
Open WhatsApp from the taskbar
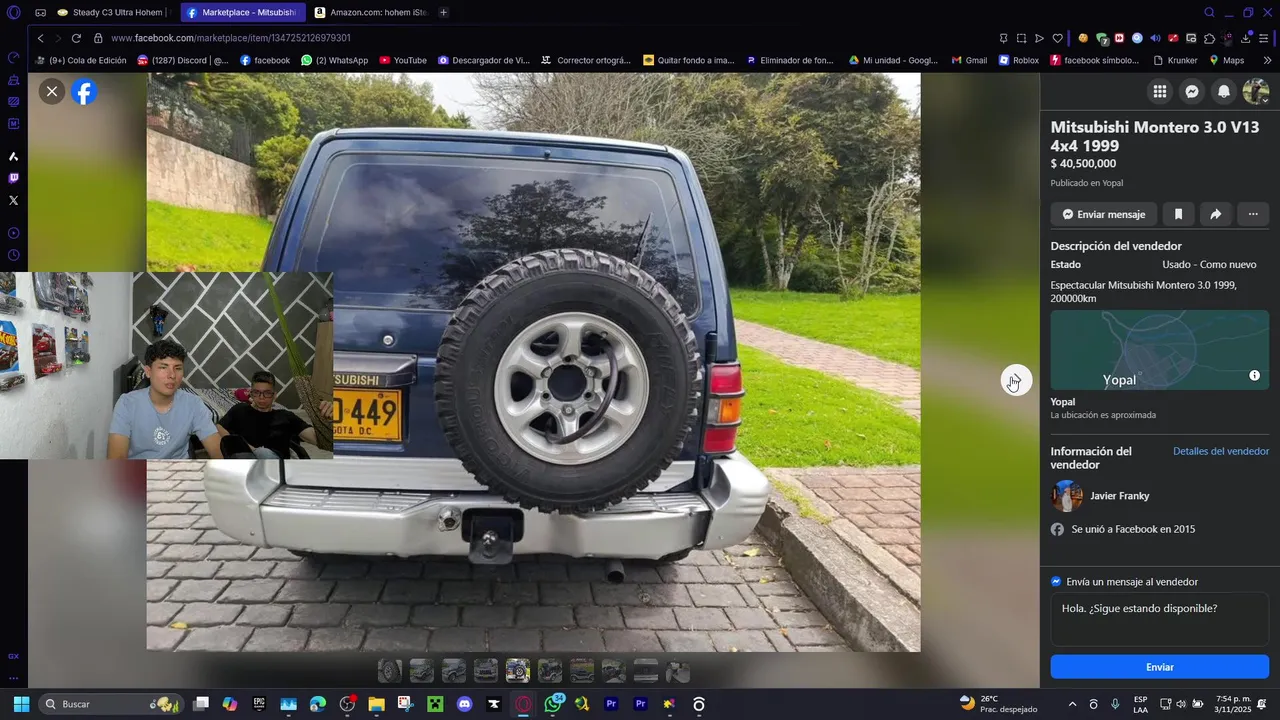tap(553, 704)
